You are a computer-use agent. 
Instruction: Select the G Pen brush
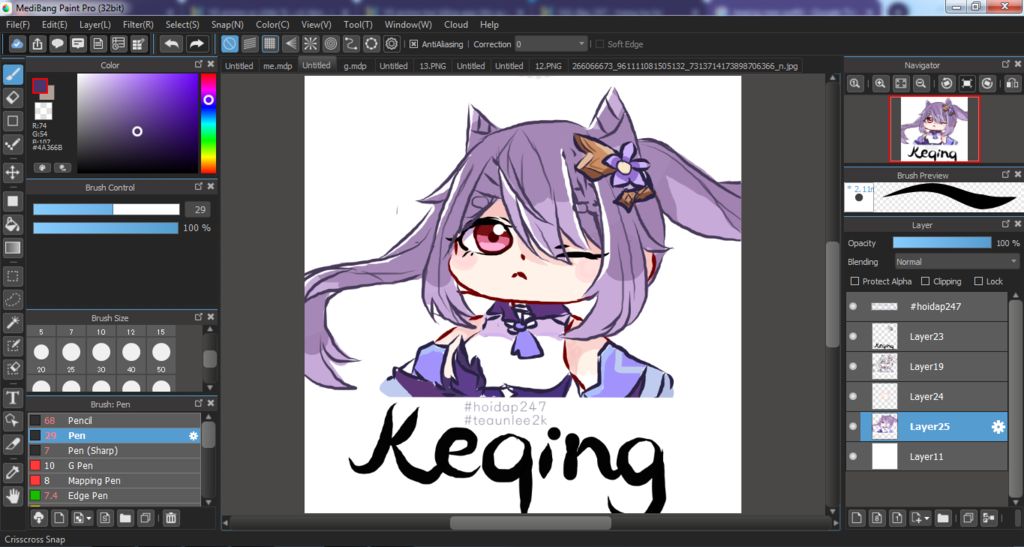pyautogui.click(x=114, y=466)
